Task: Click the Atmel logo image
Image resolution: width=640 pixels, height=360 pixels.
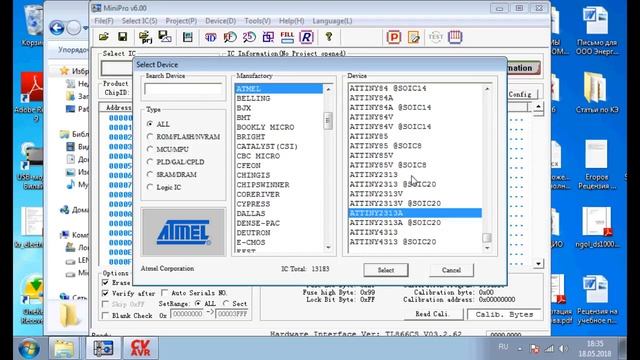Action: click(x=183, y=232)
